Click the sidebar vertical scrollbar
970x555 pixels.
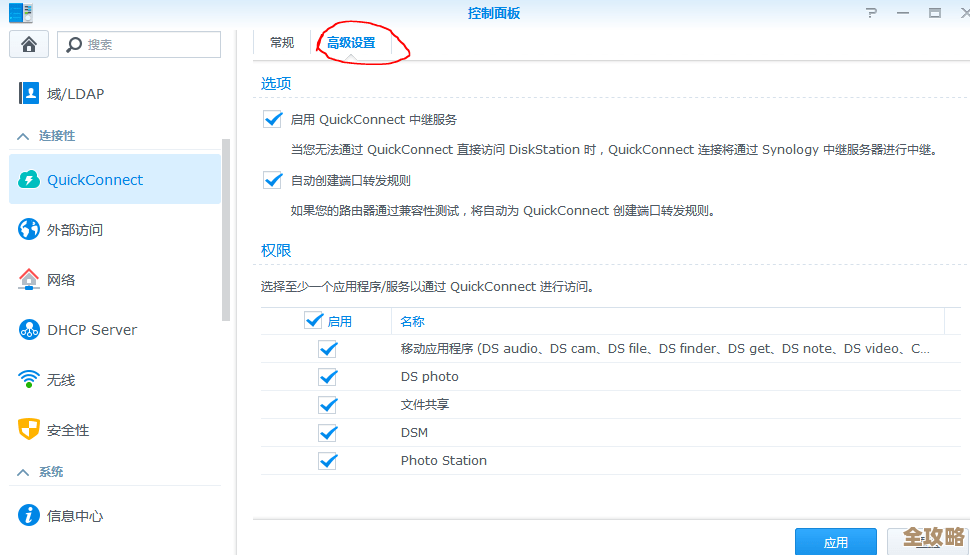point(226,230)
